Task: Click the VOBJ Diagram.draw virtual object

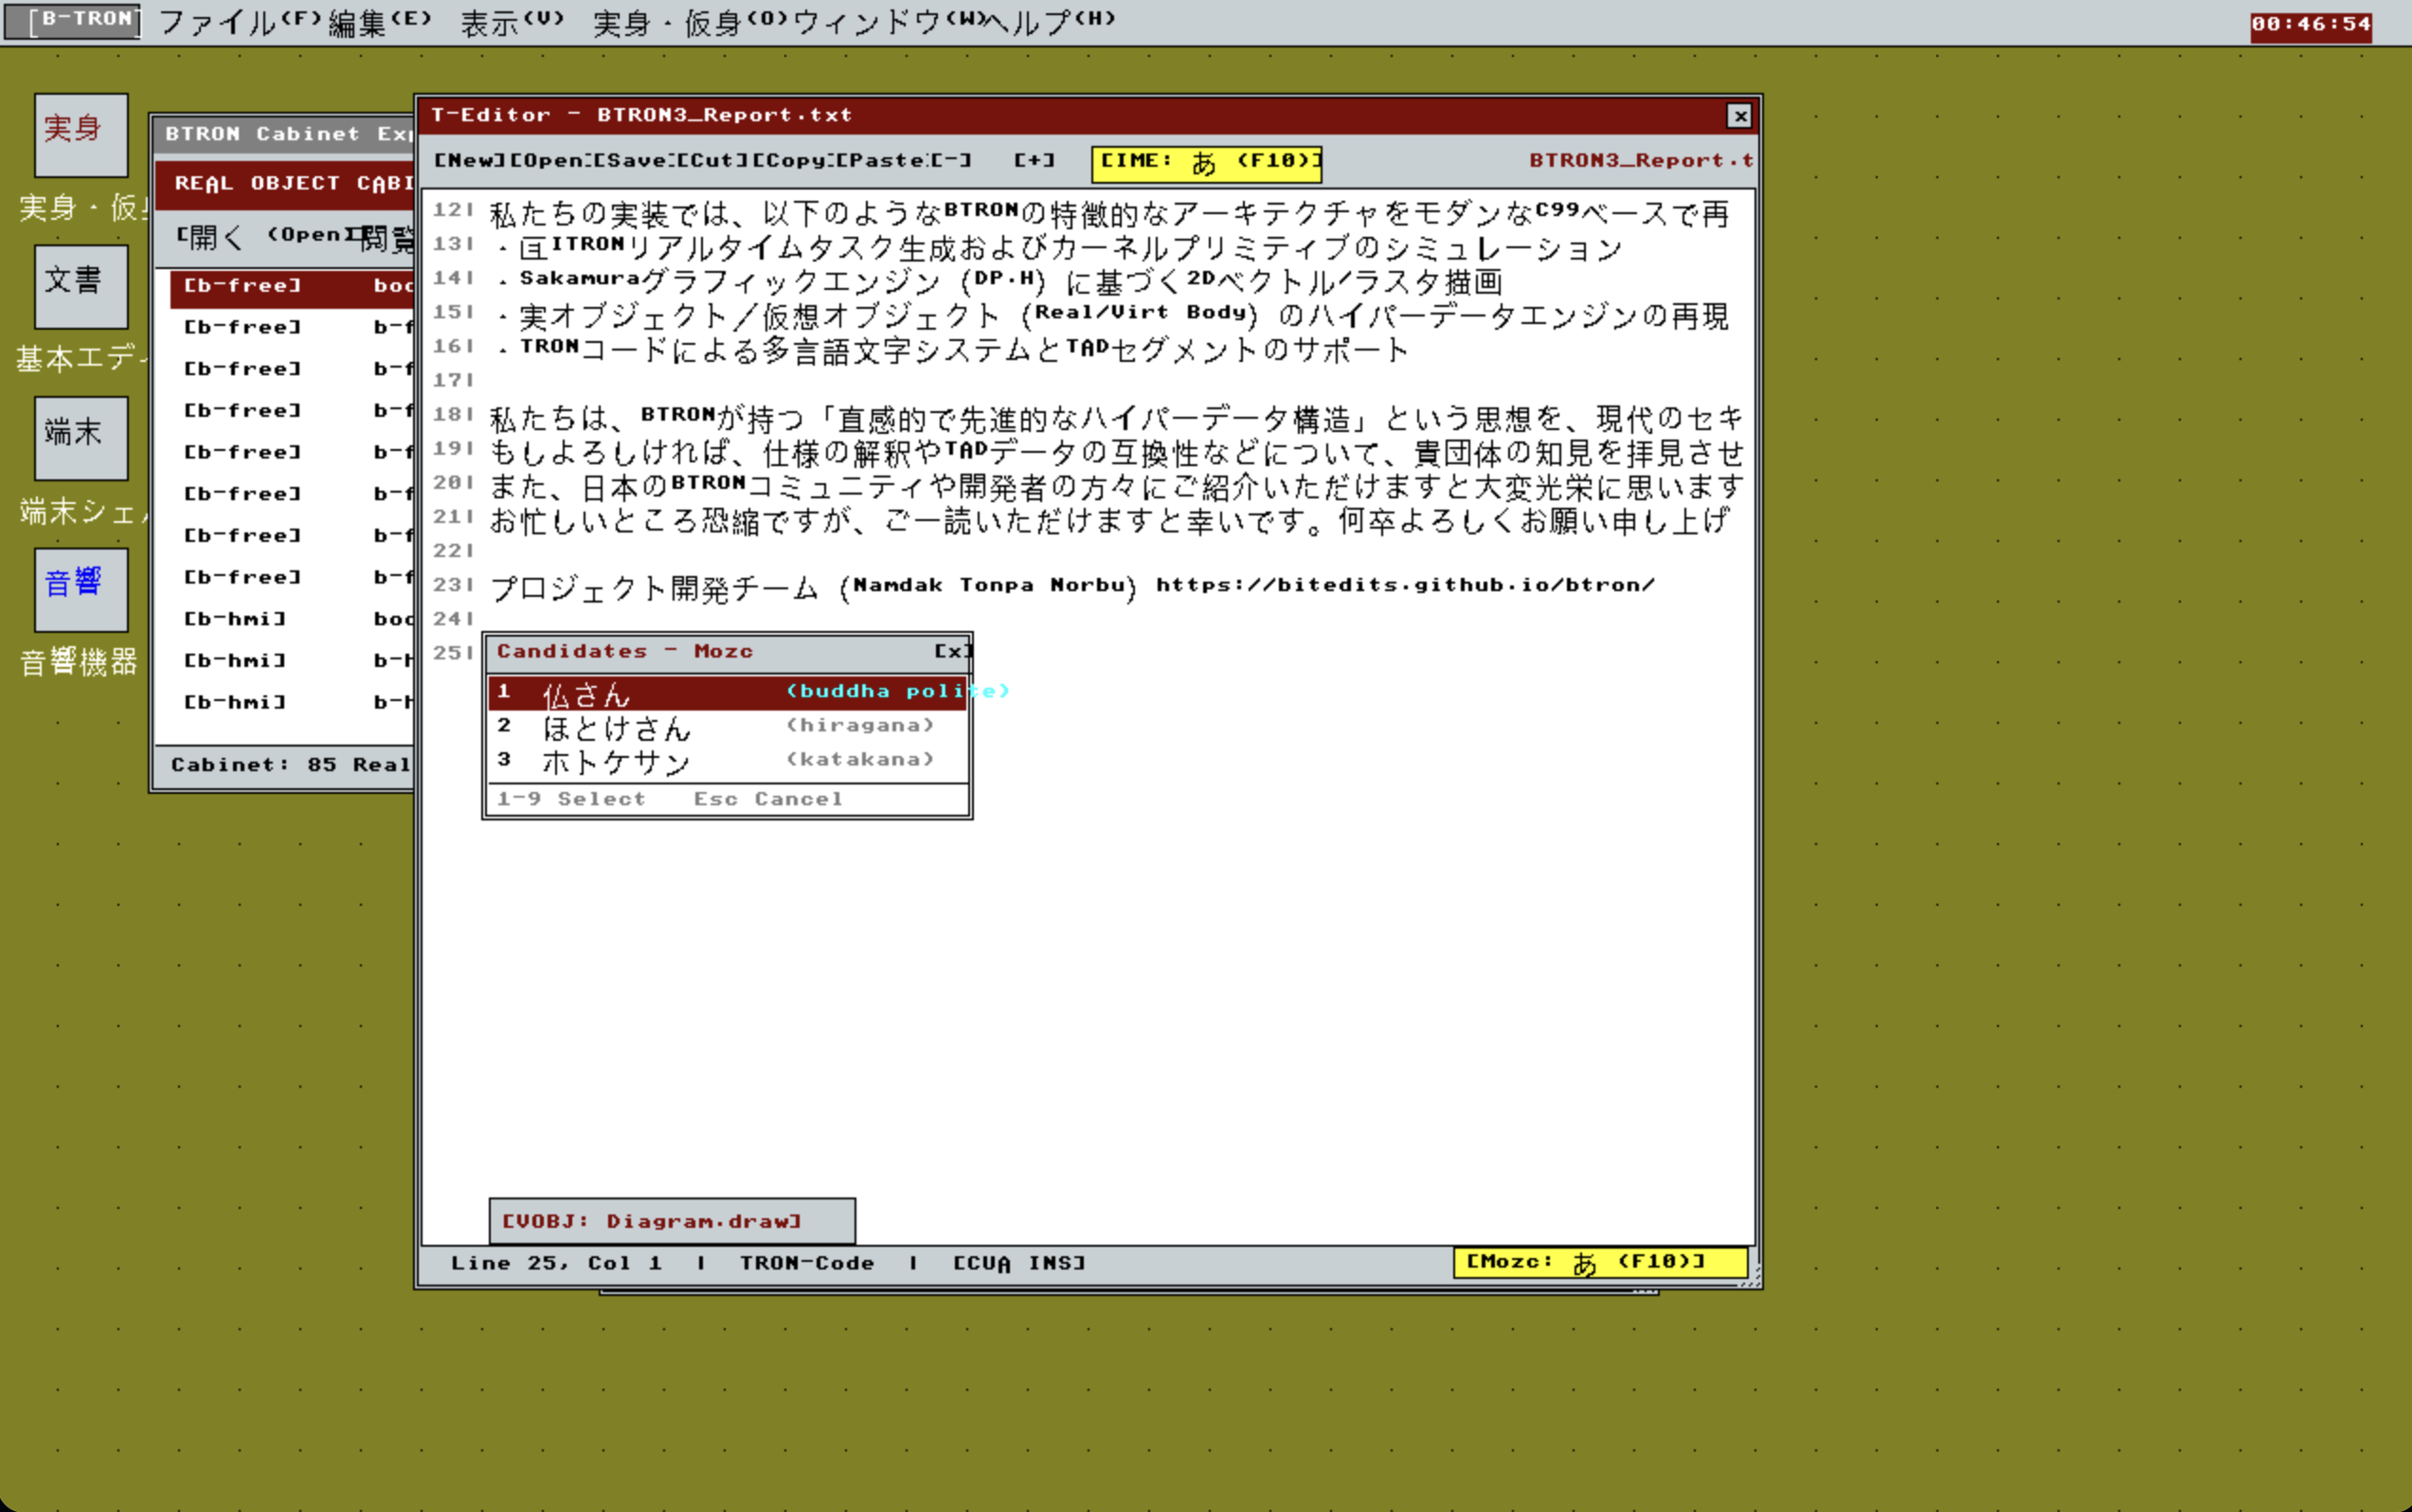Action: pos(672,1221)
